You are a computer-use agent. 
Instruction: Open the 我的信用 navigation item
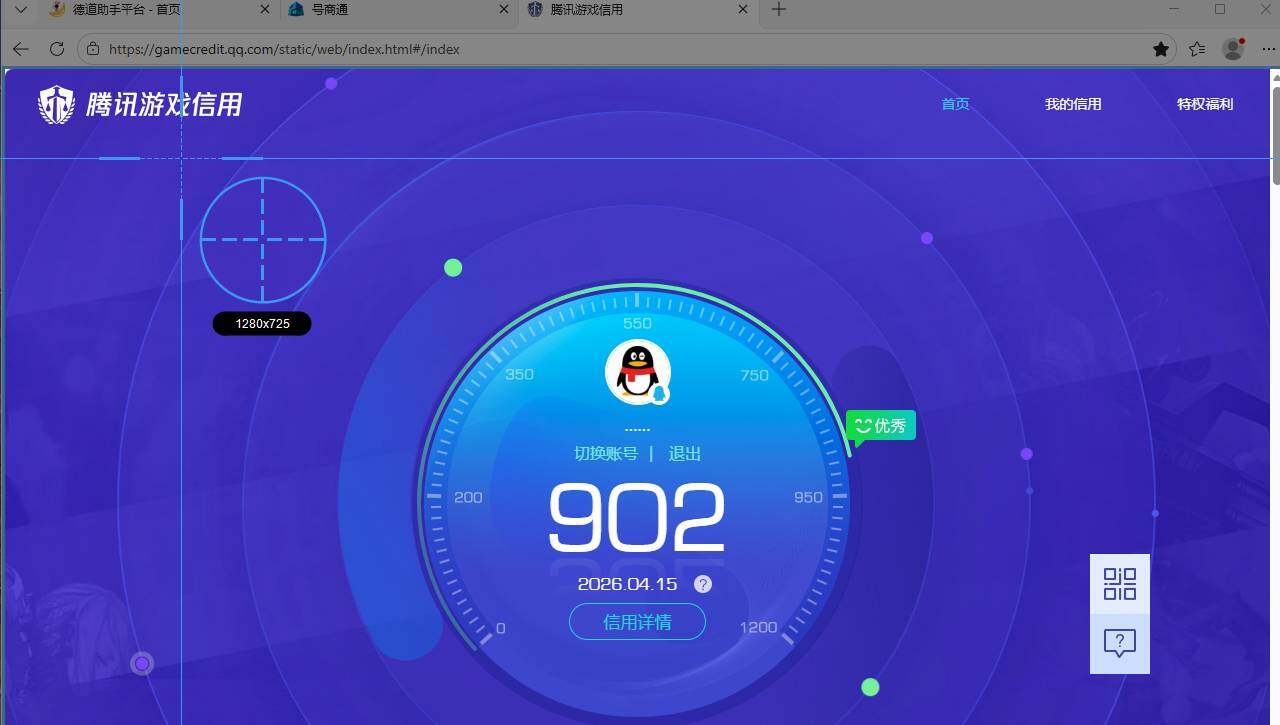click(1072, 104)
